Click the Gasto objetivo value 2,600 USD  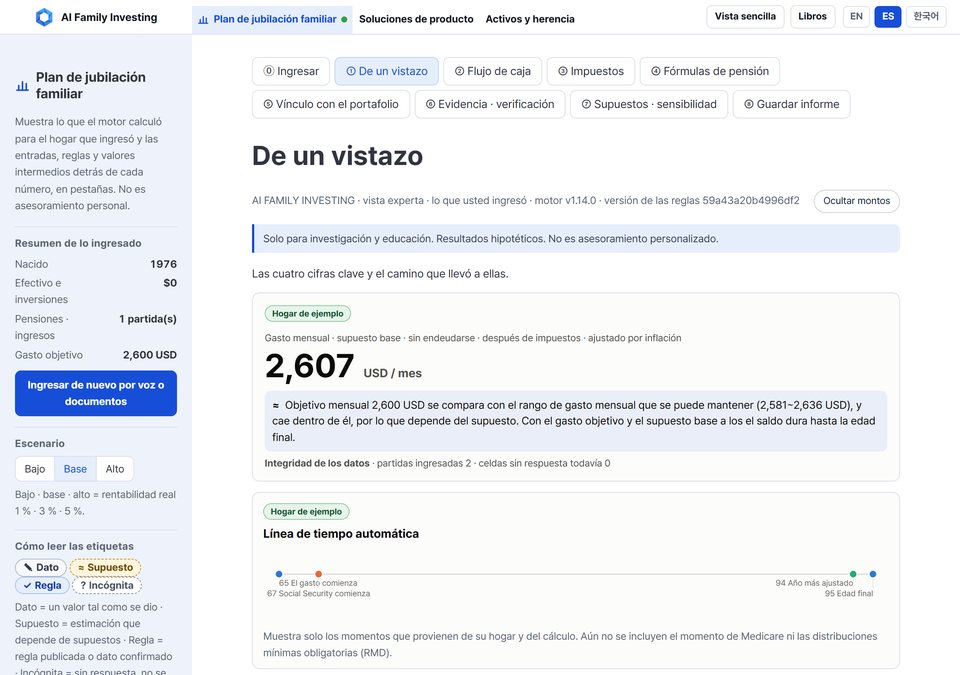pyautogui.click(x=150, y=355)
